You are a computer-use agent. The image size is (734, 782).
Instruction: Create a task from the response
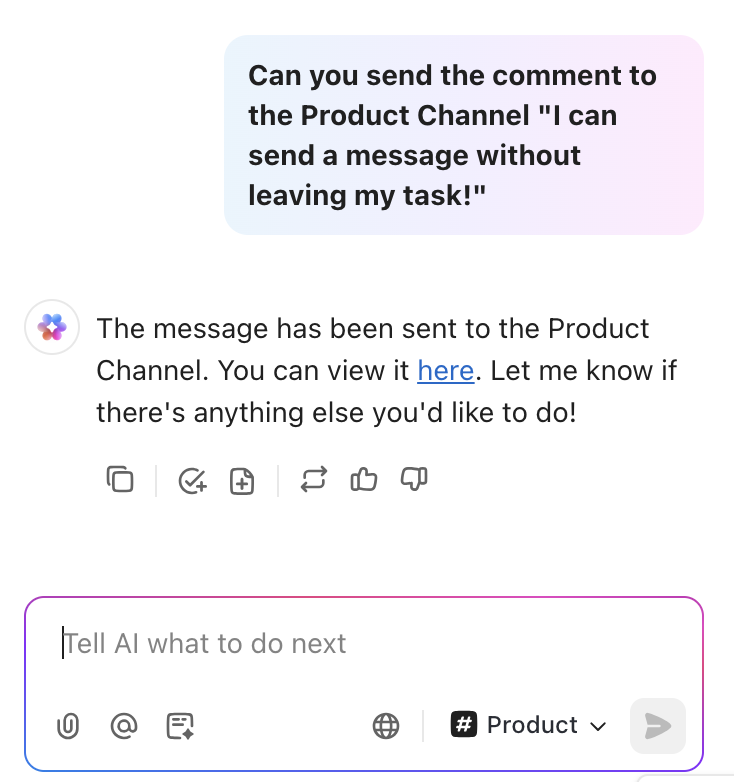tap(191, 481)
